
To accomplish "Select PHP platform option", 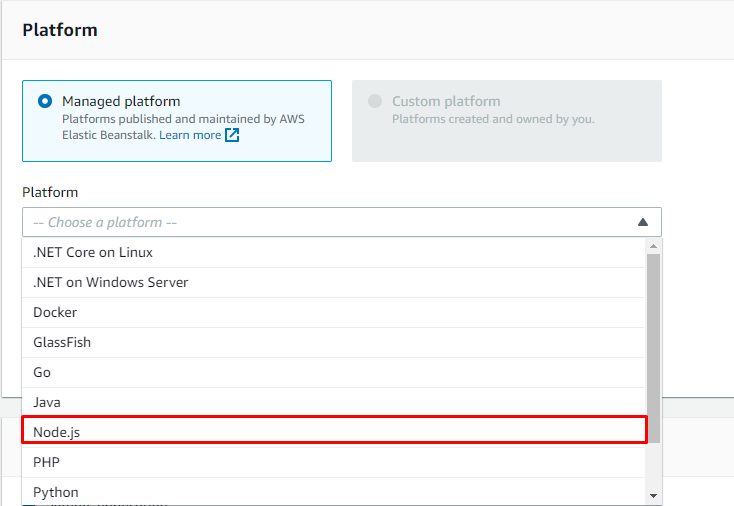I will [333, 462].
